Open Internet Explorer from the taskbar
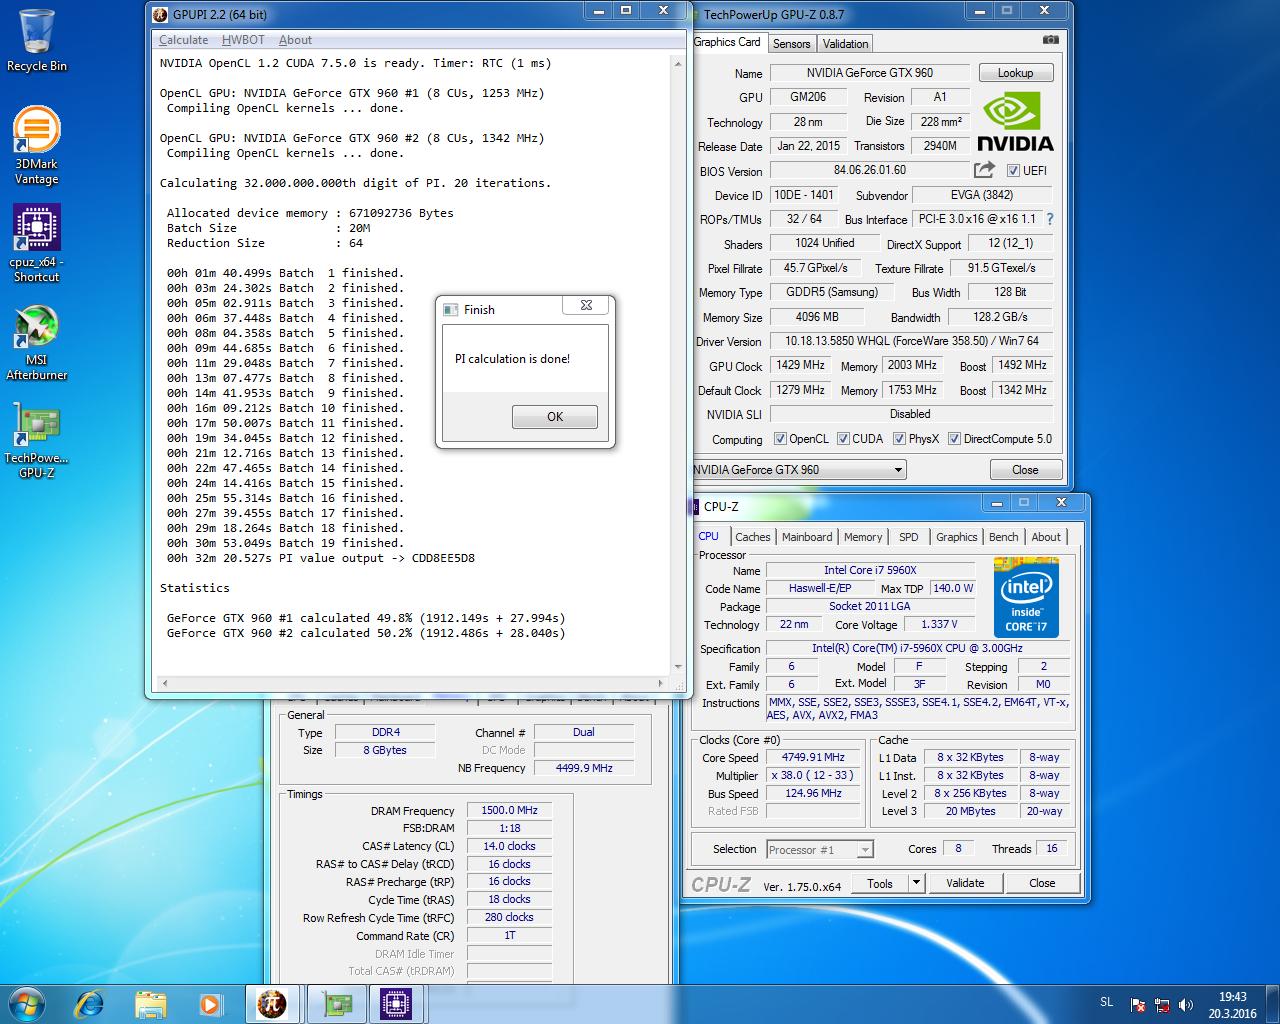Image resolution: width=1280 pixels, height=1024 pixels. [x=90, y=1004]
